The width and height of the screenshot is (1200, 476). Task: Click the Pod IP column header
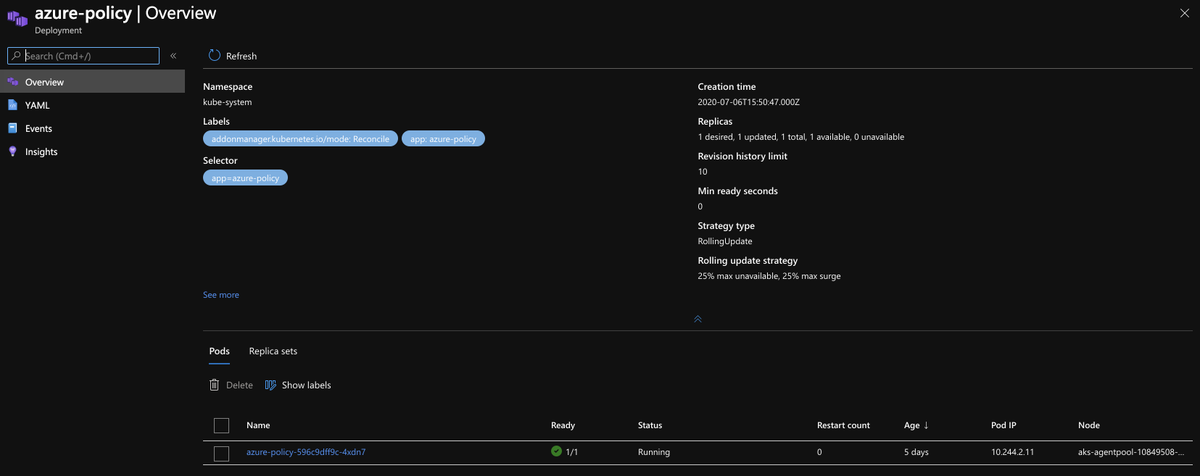pos(1004,425)
